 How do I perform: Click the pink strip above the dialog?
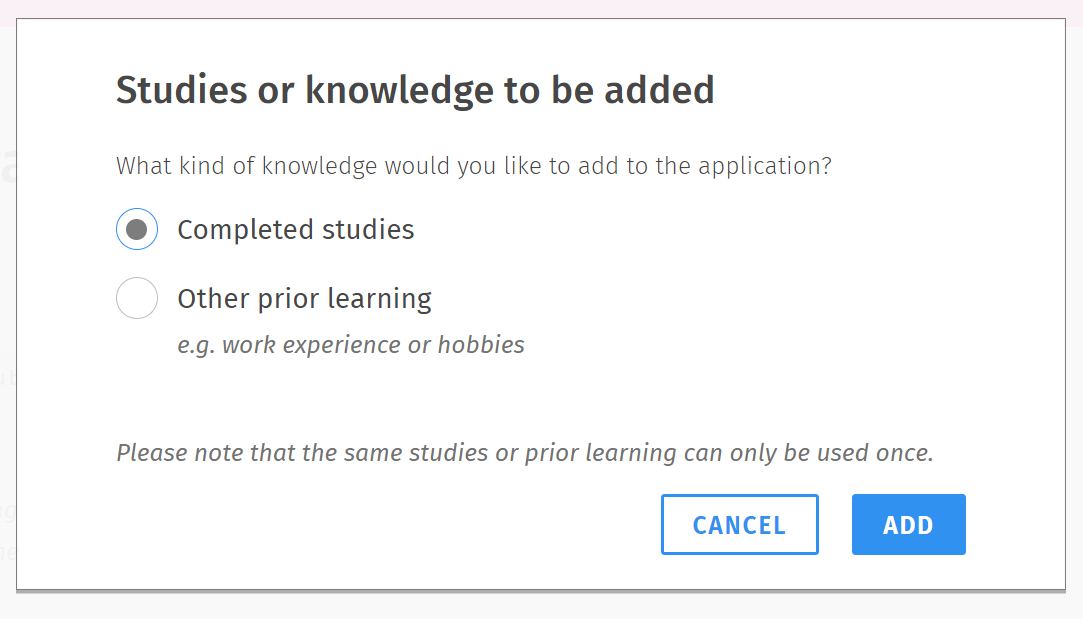click(x=540, y=8)
